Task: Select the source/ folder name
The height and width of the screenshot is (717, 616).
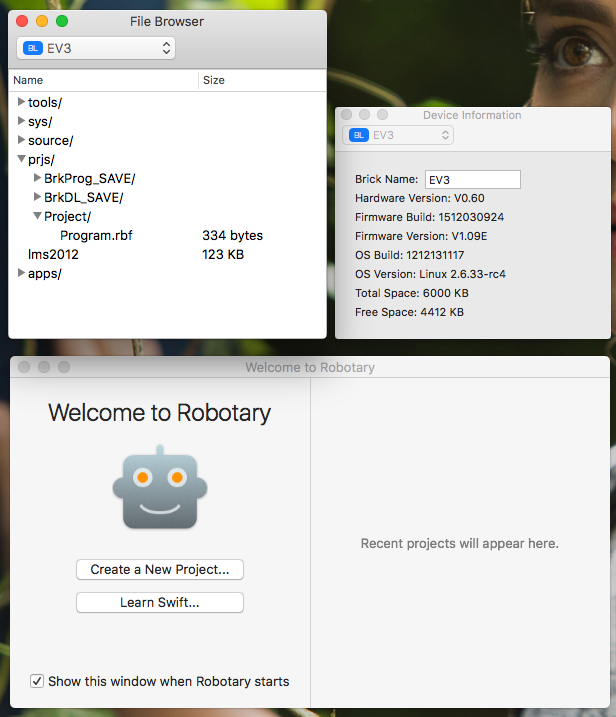Action: point(50,140)
